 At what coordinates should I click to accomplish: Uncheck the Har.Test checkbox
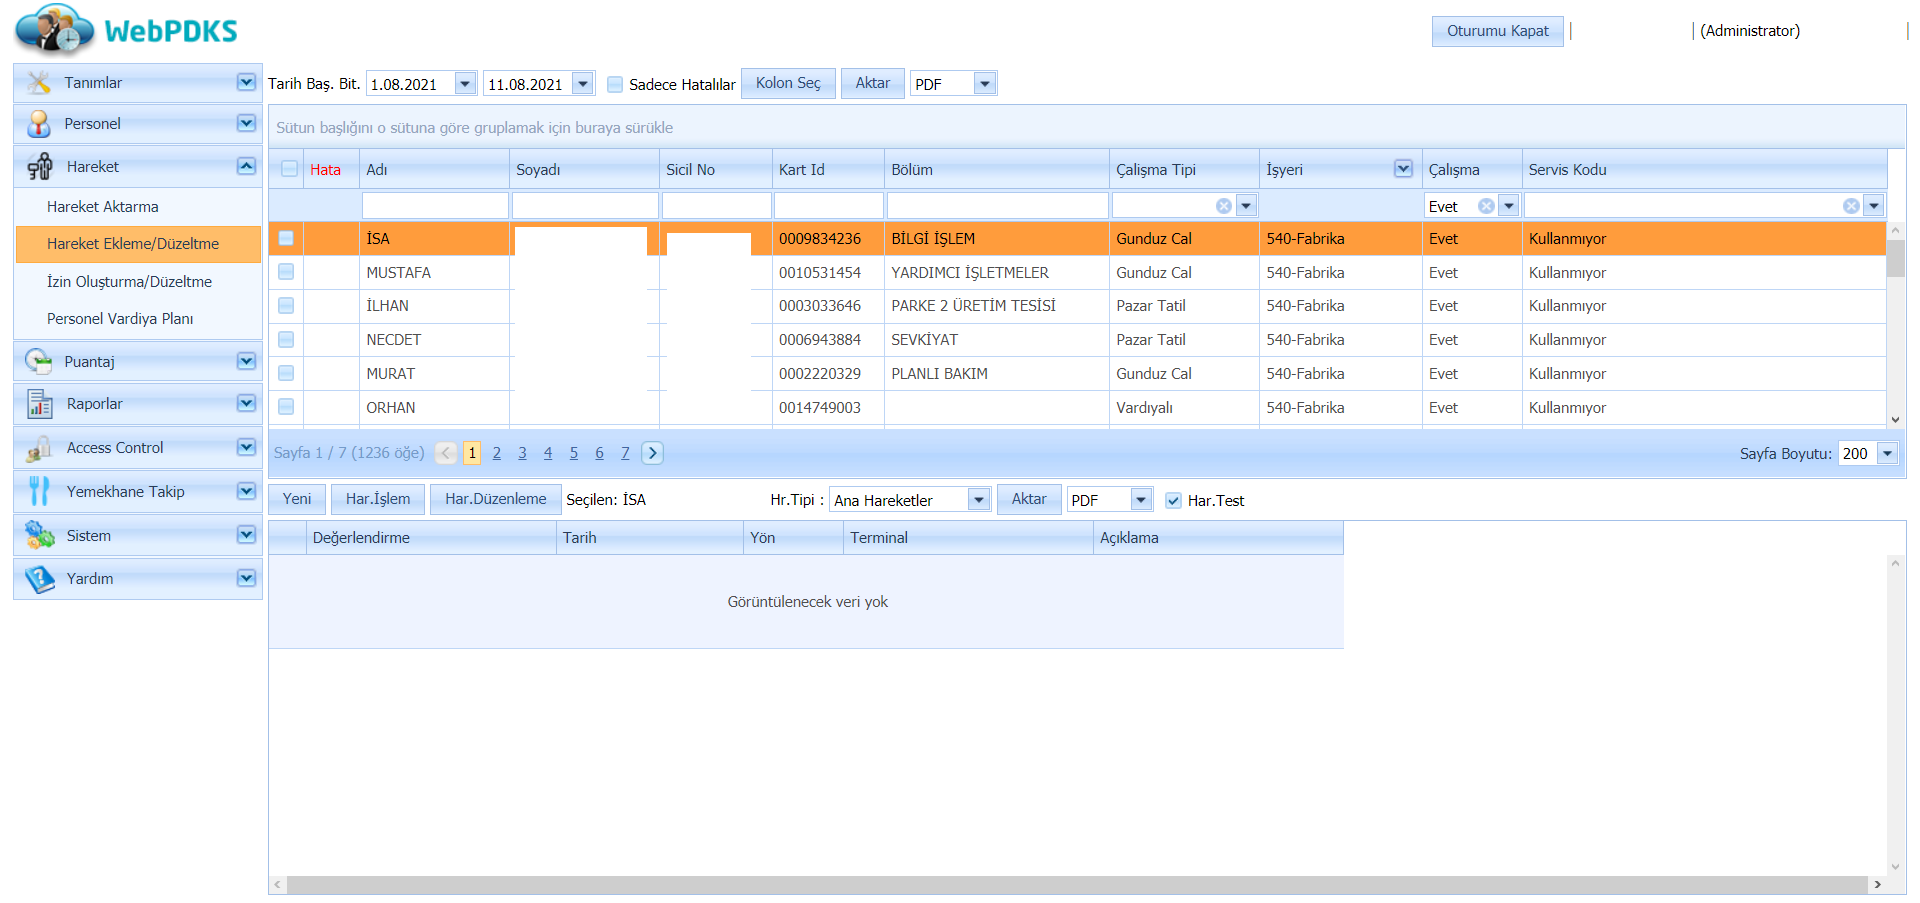coord(1173,501)
